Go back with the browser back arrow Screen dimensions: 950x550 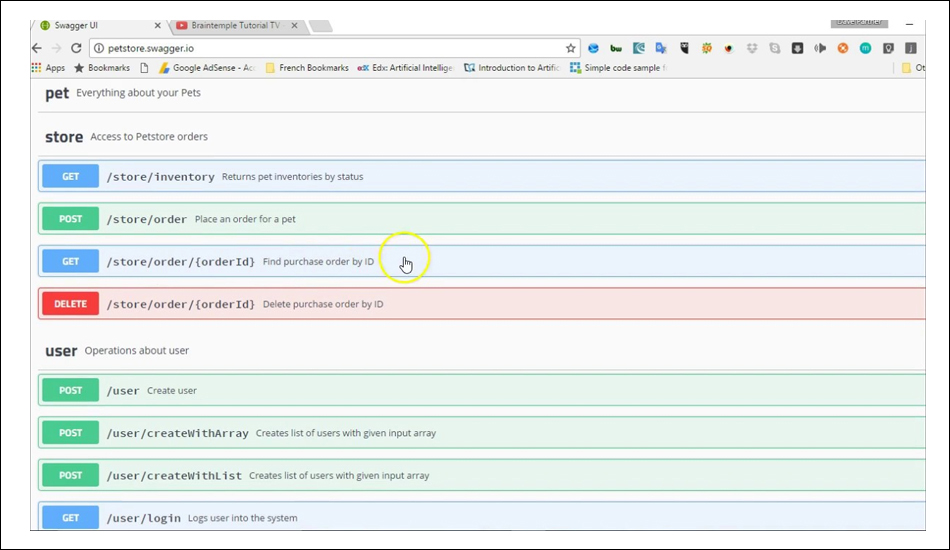tap(37, 48)
